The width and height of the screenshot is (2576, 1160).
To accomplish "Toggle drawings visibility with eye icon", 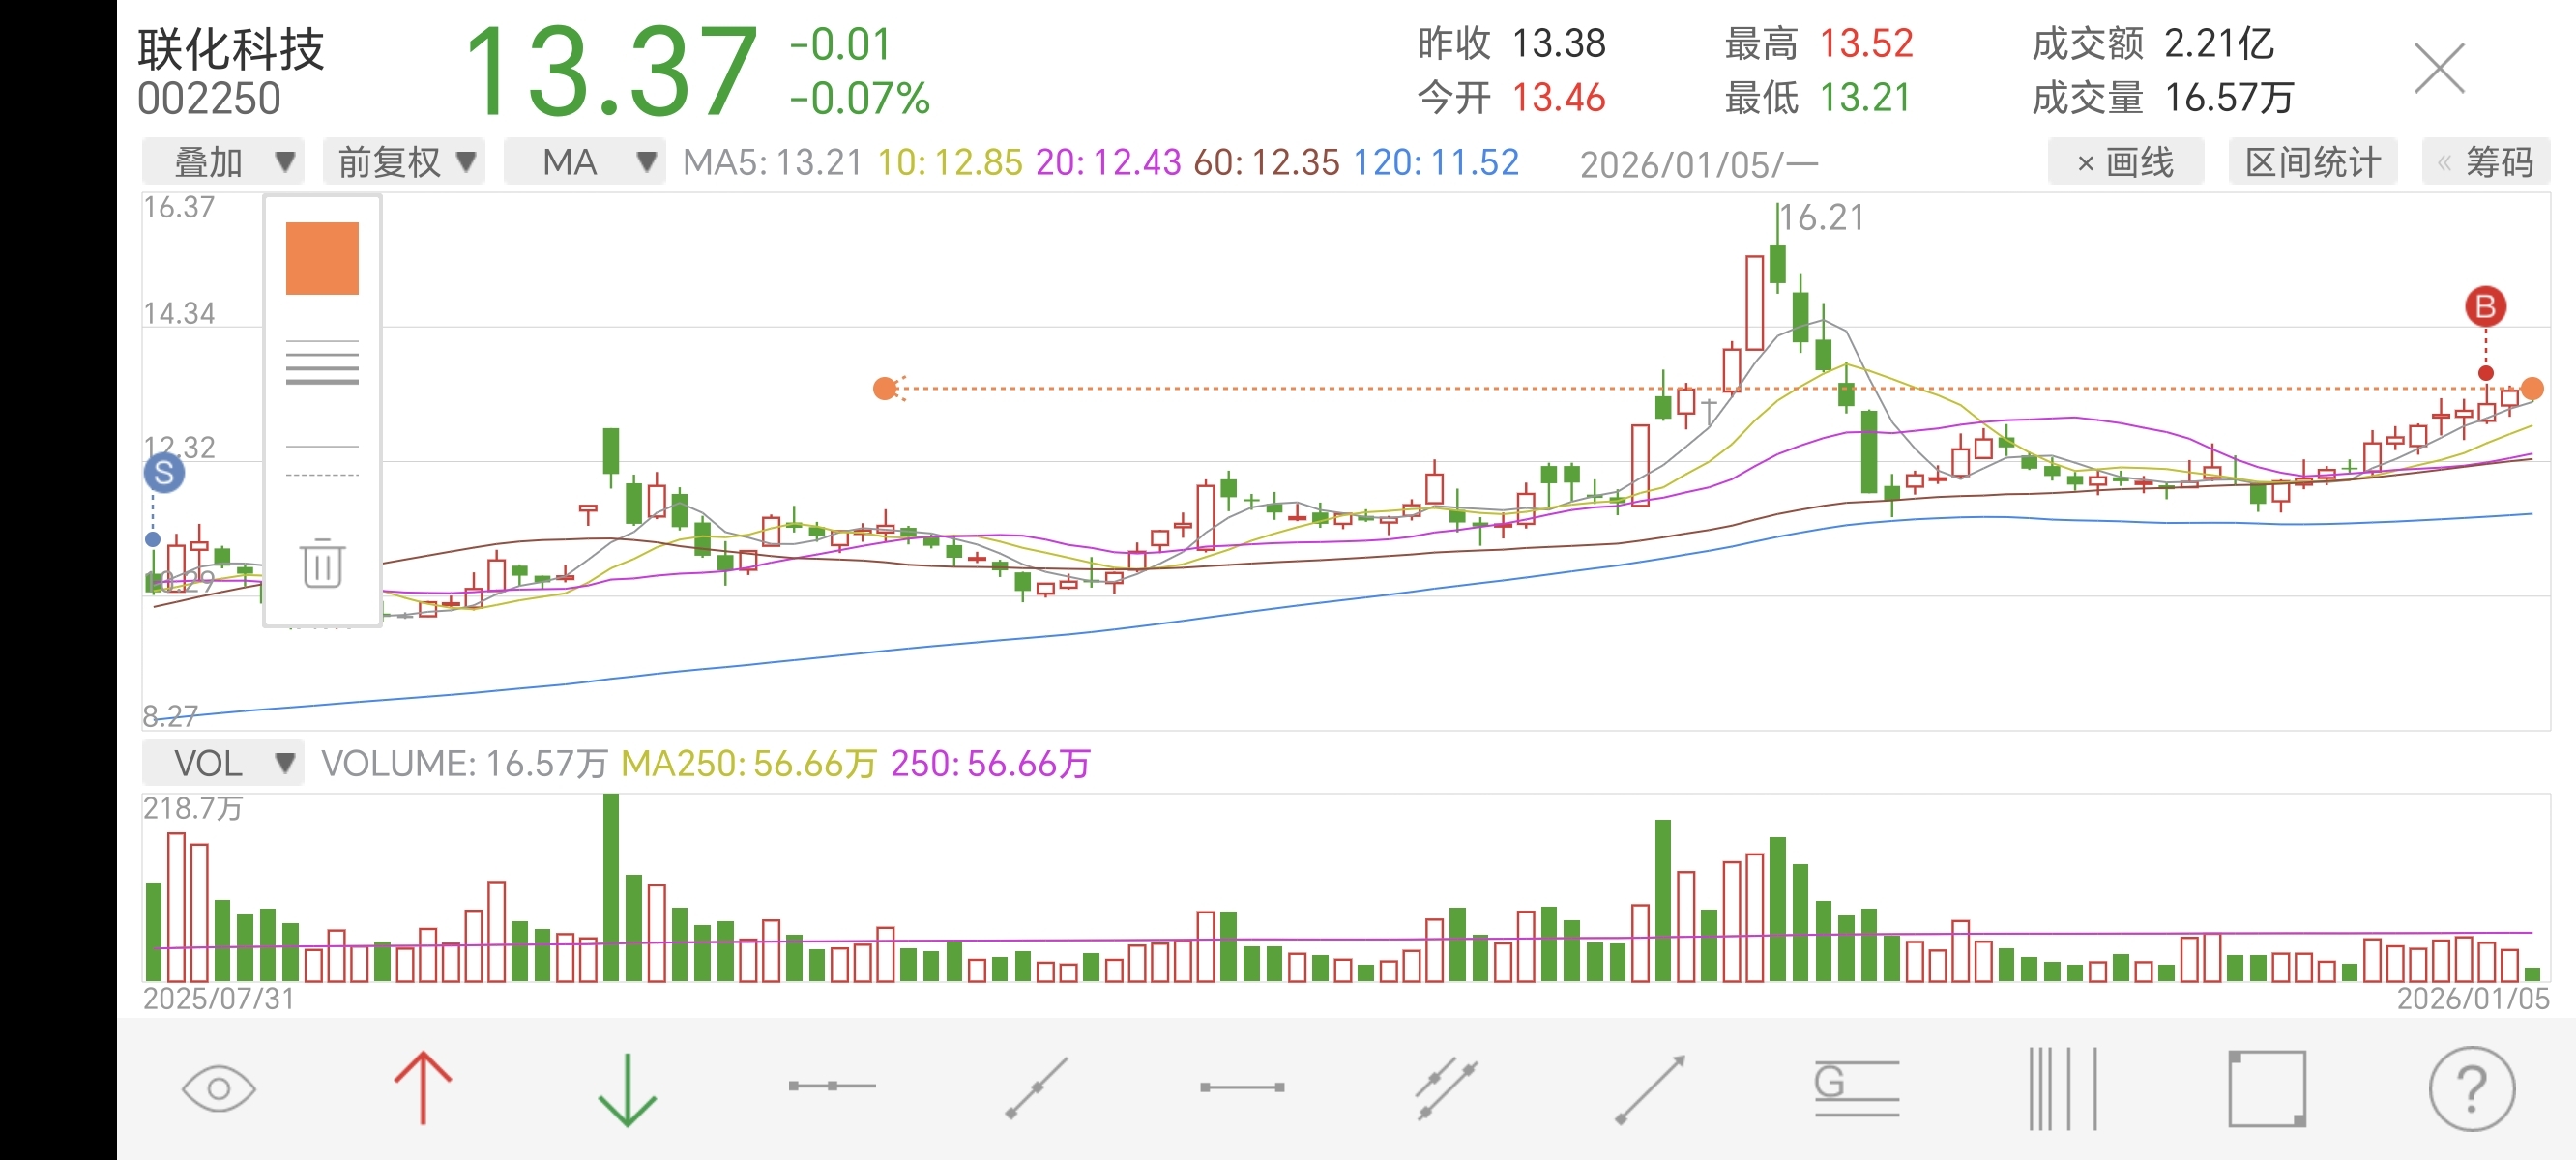I will pyautogui.click(x=219, y=1088).
